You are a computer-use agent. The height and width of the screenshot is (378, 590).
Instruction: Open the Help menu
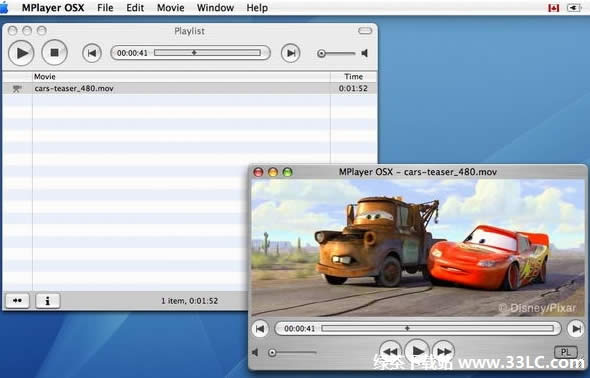[257, 8]
